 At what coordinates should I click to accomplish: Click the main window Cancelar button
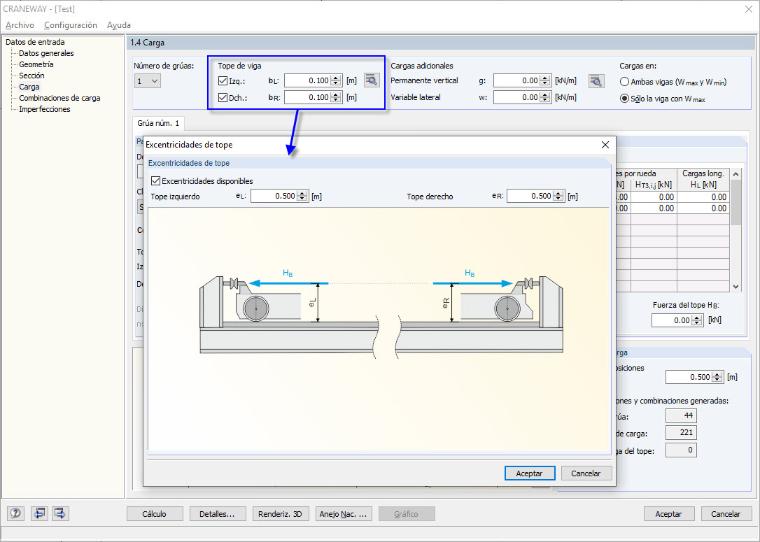tap(726, 514)
